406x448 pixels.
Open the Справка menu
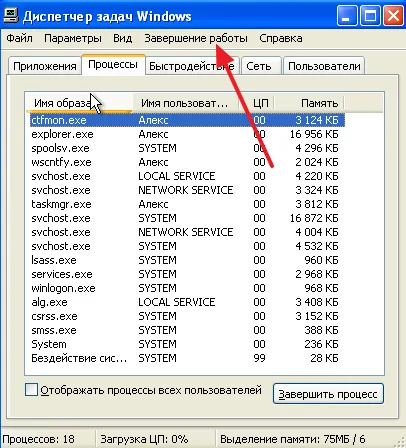pos(281,38)
